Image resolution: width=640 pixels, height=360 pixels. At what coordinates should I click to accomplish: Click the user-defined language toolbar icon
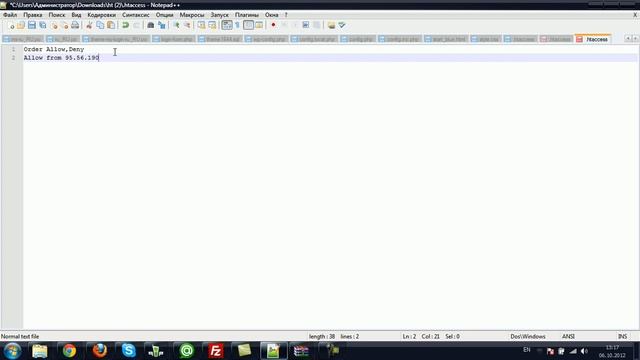pos(259,25)
